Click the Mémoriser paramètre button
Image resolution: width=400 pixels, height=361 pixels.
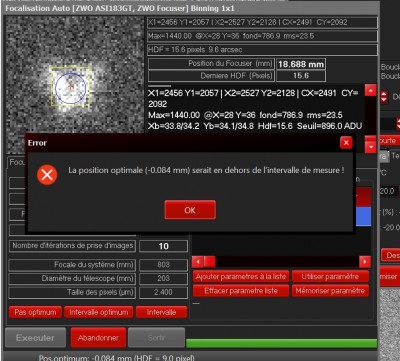330,291
